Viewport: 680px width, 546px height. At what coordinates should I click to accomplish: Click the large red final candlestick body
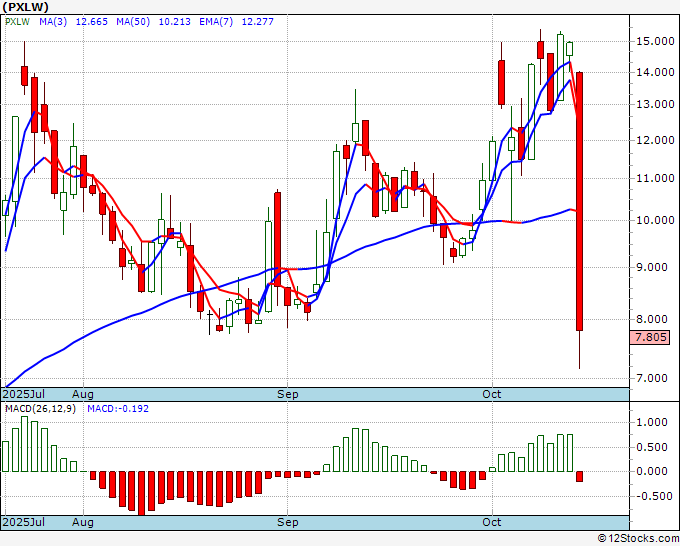click(579, 202)
